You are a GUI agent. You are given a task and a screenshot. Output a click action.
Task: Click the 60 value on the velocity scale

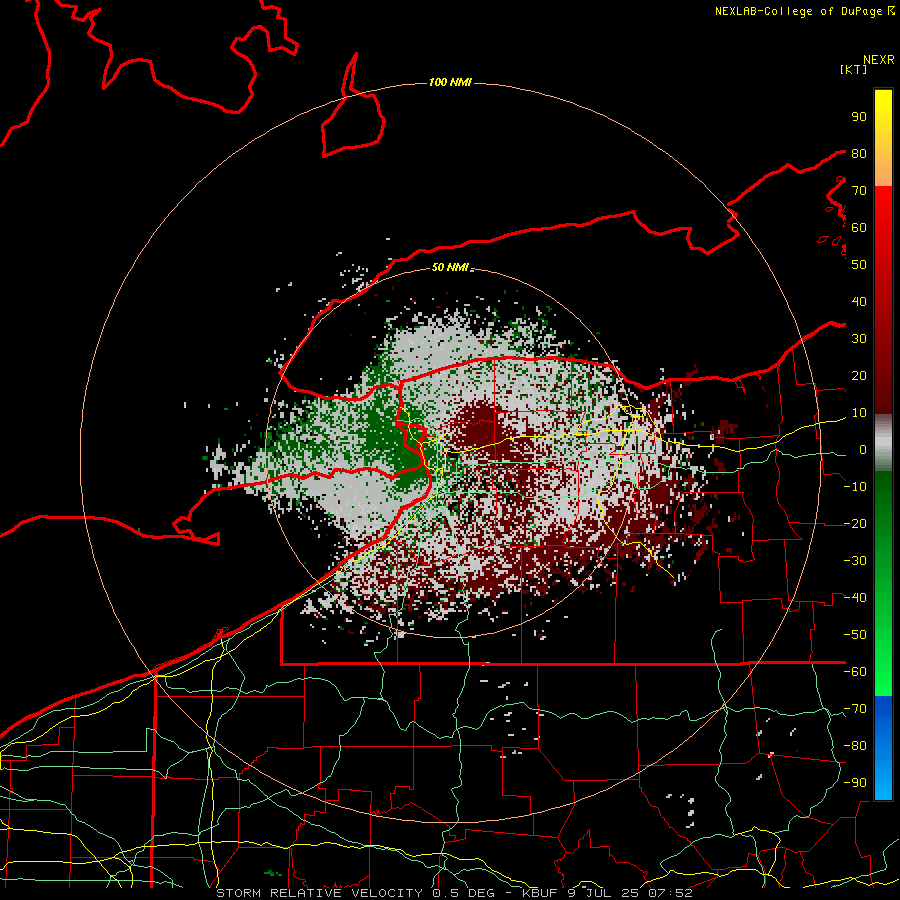point(859,227)
